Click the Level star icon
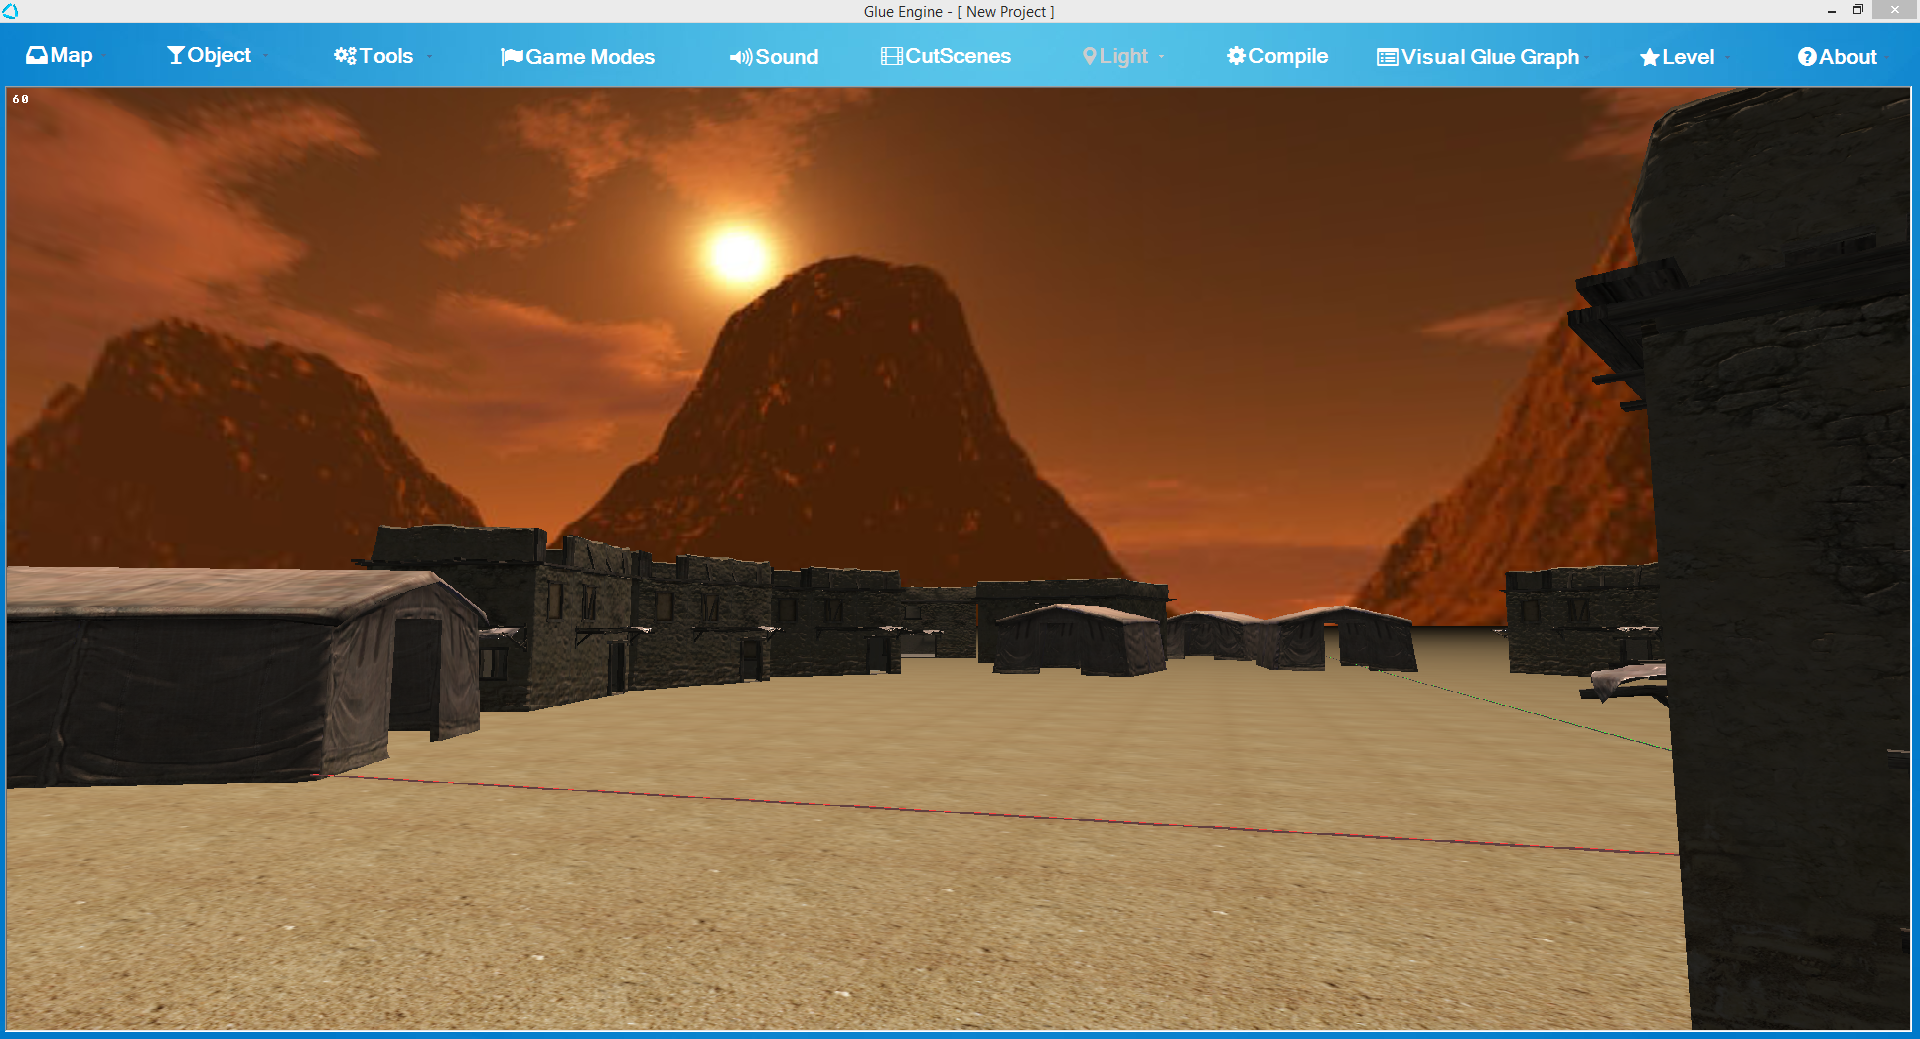Viewport: 1920px width, 1039px height. coord(1649,58)
